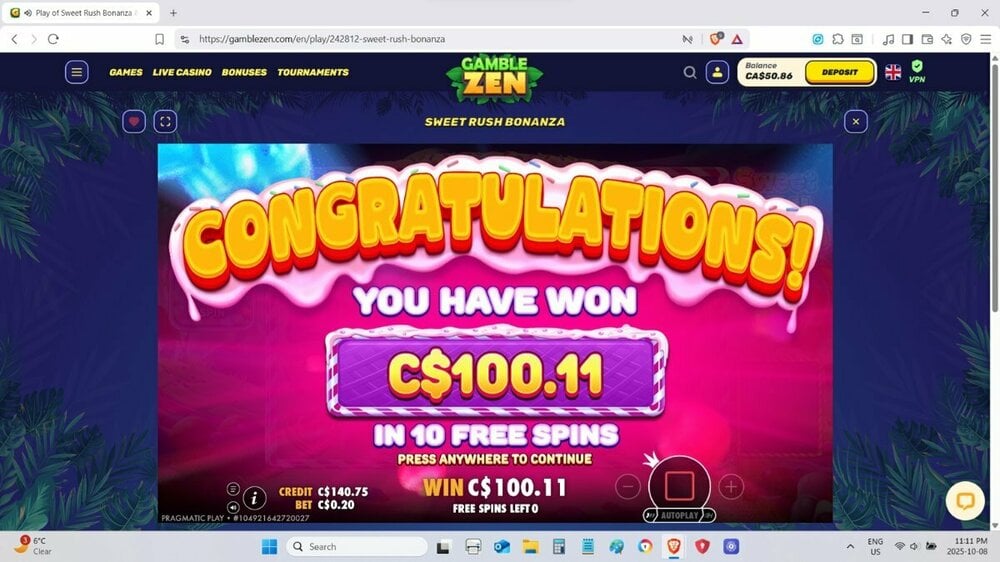Increase bet with the plus button
This screenshot has height=562, width=1000.
click(731, 487)
